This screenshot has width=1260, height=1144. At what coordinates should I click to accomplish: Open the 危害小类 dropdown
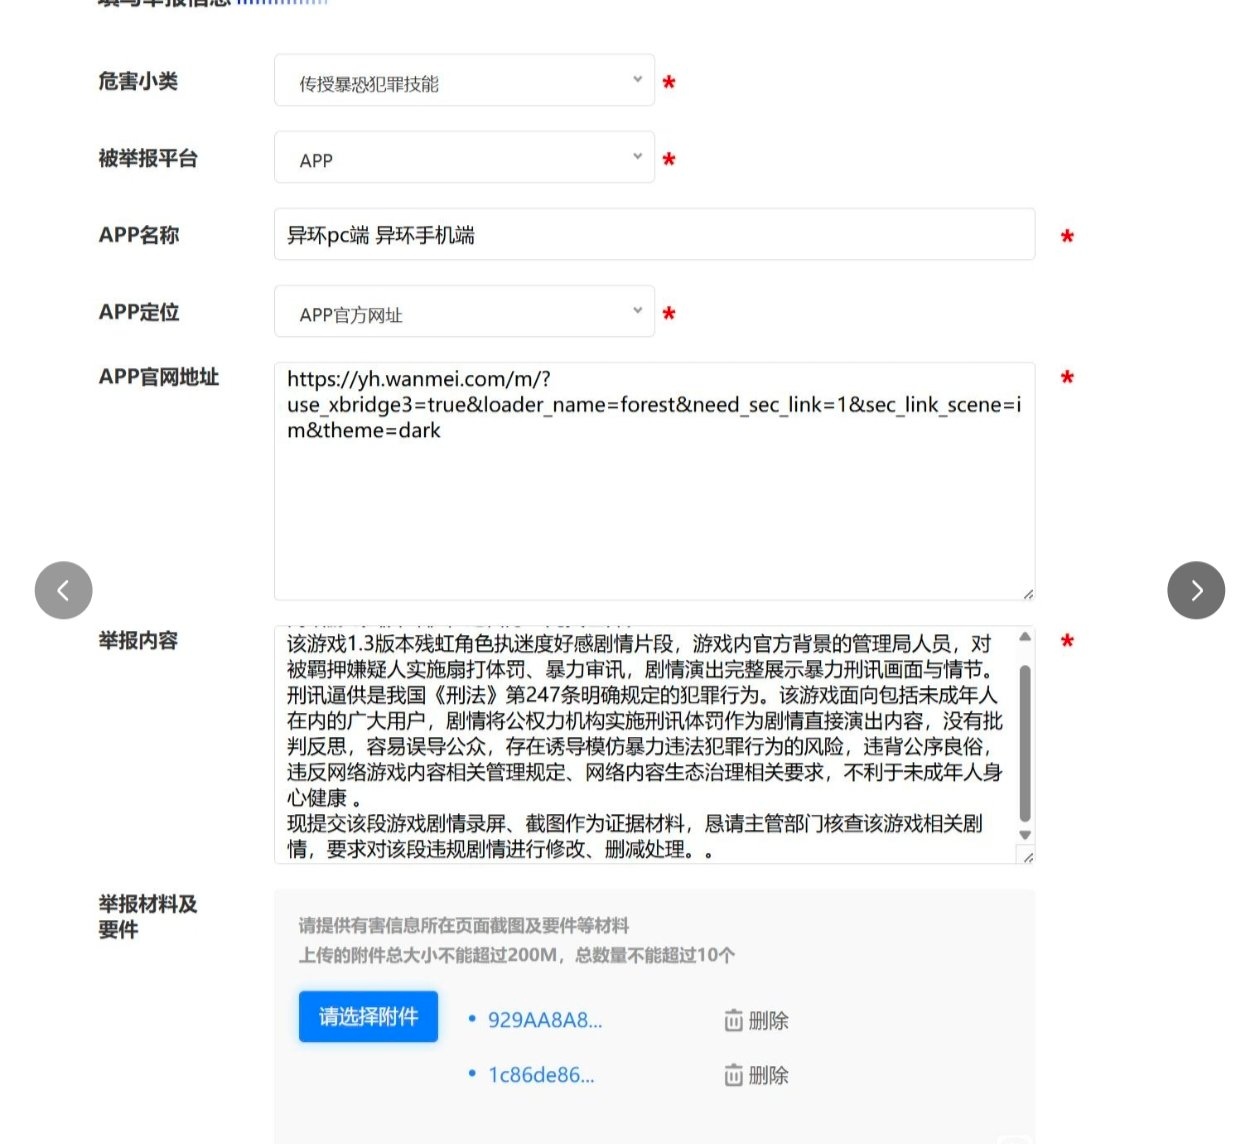pyautogui.click(x=464, y=81)
